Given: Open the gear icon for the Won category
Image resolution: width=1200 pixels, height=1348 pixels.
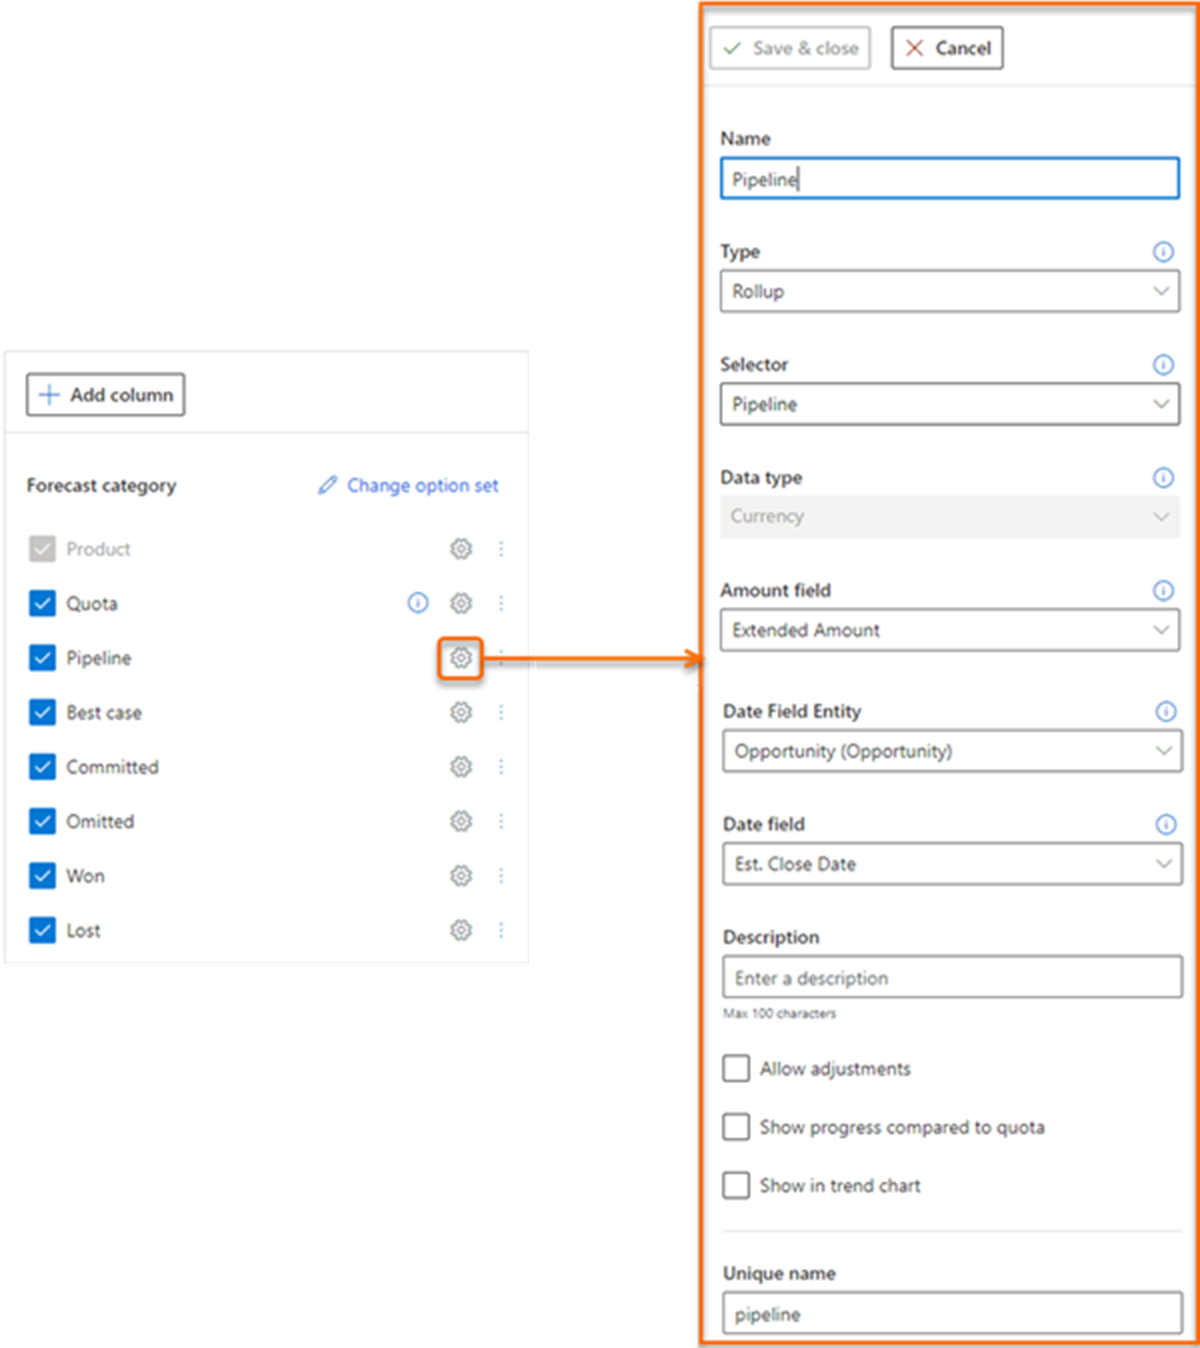Looking at the screenshot, I should (x=461, y=876).
